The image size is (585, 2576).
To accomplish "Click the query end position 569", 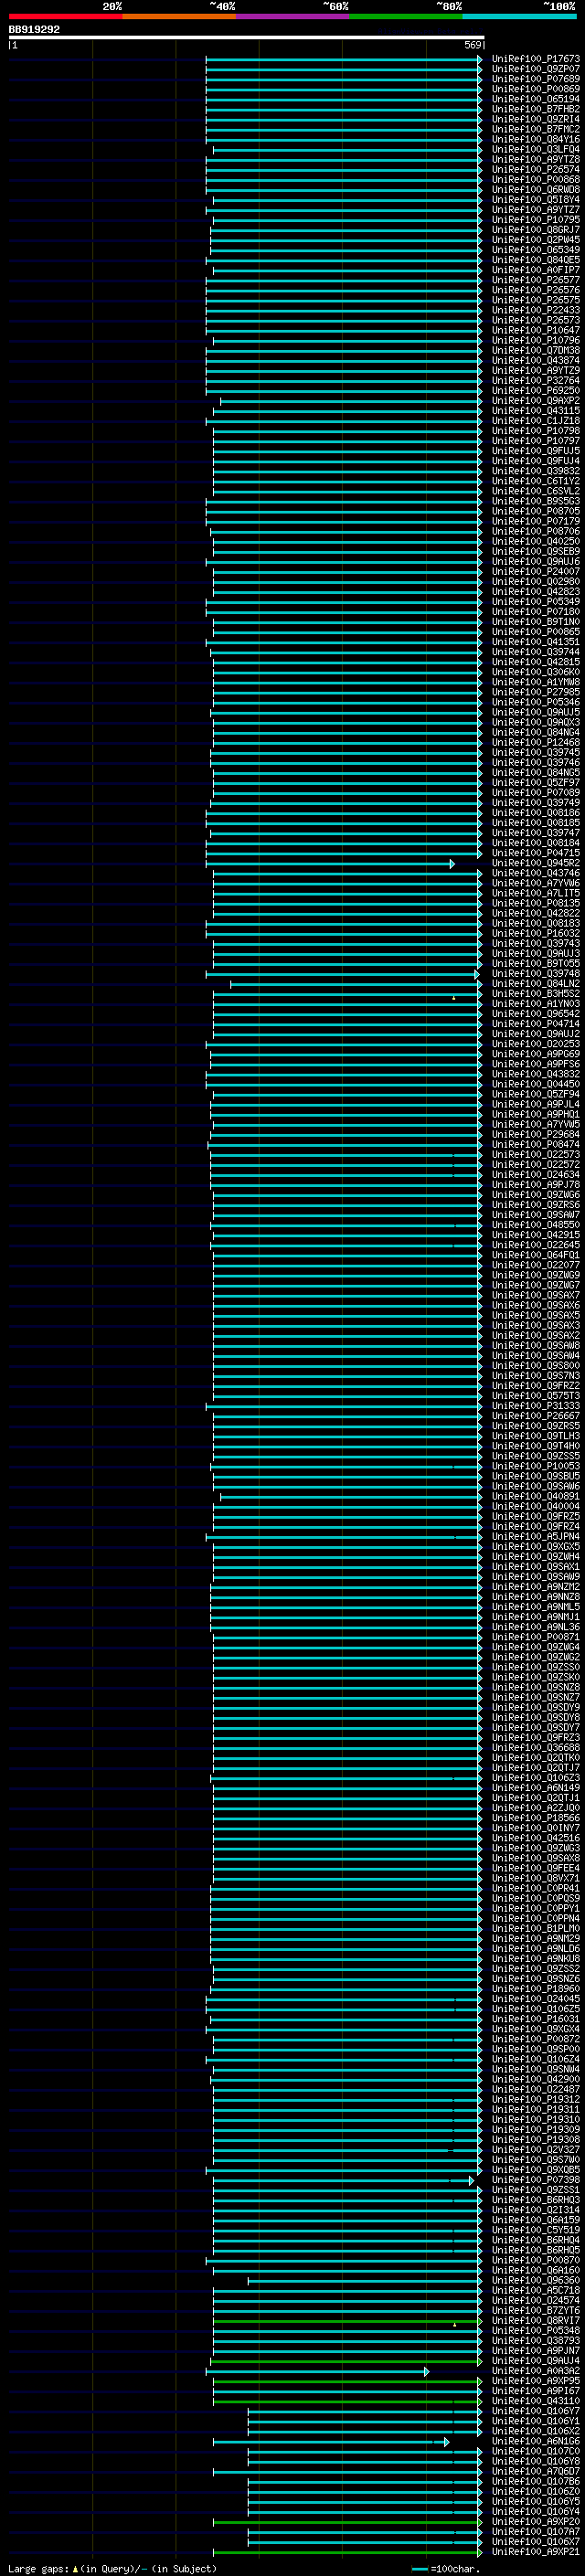I will 473,45.
